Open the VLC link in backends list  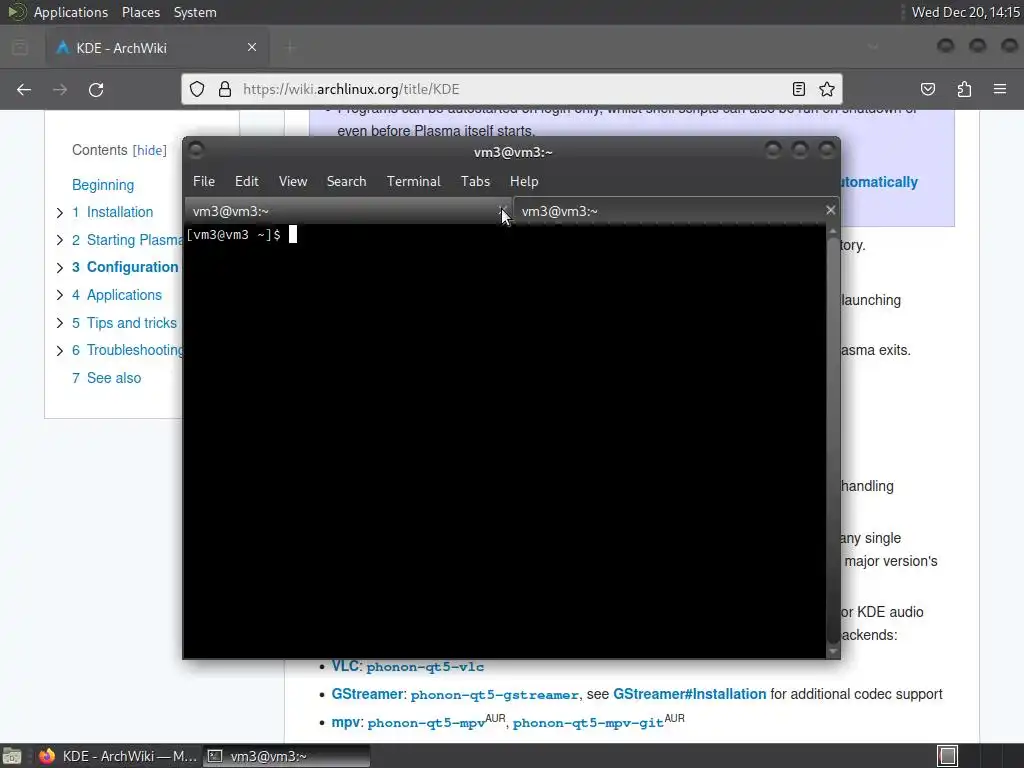345,666
